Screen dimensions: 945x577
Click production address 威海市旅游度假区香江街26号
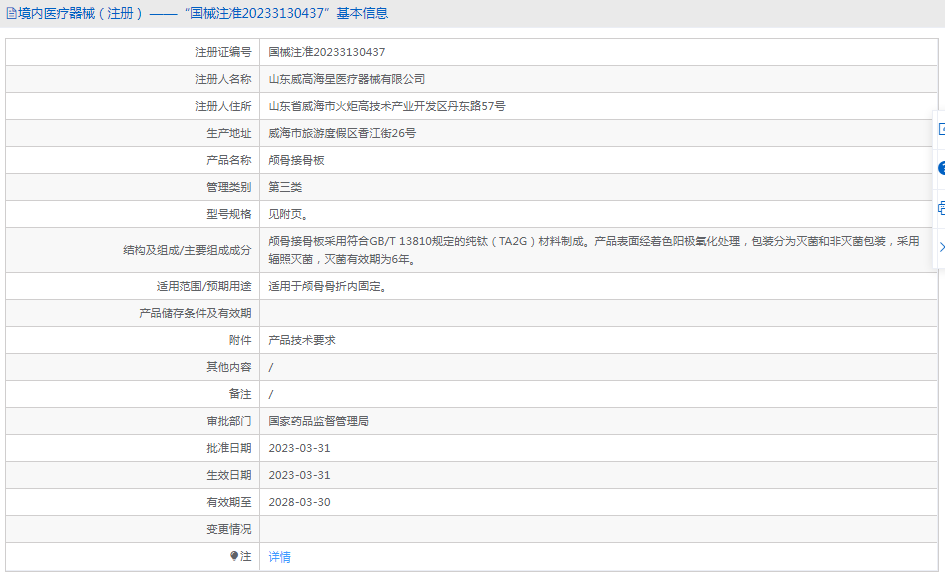342,133
